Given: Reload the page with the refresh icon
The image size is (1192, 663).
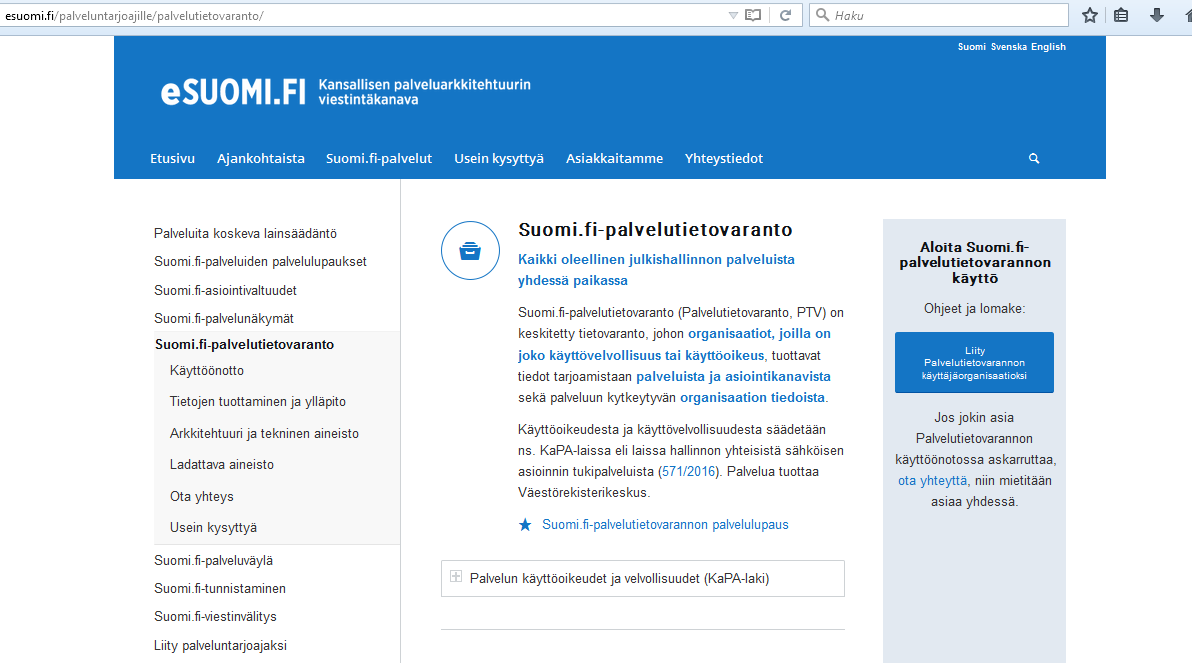Looking at the screenshot, I should [x=785, y=15].
